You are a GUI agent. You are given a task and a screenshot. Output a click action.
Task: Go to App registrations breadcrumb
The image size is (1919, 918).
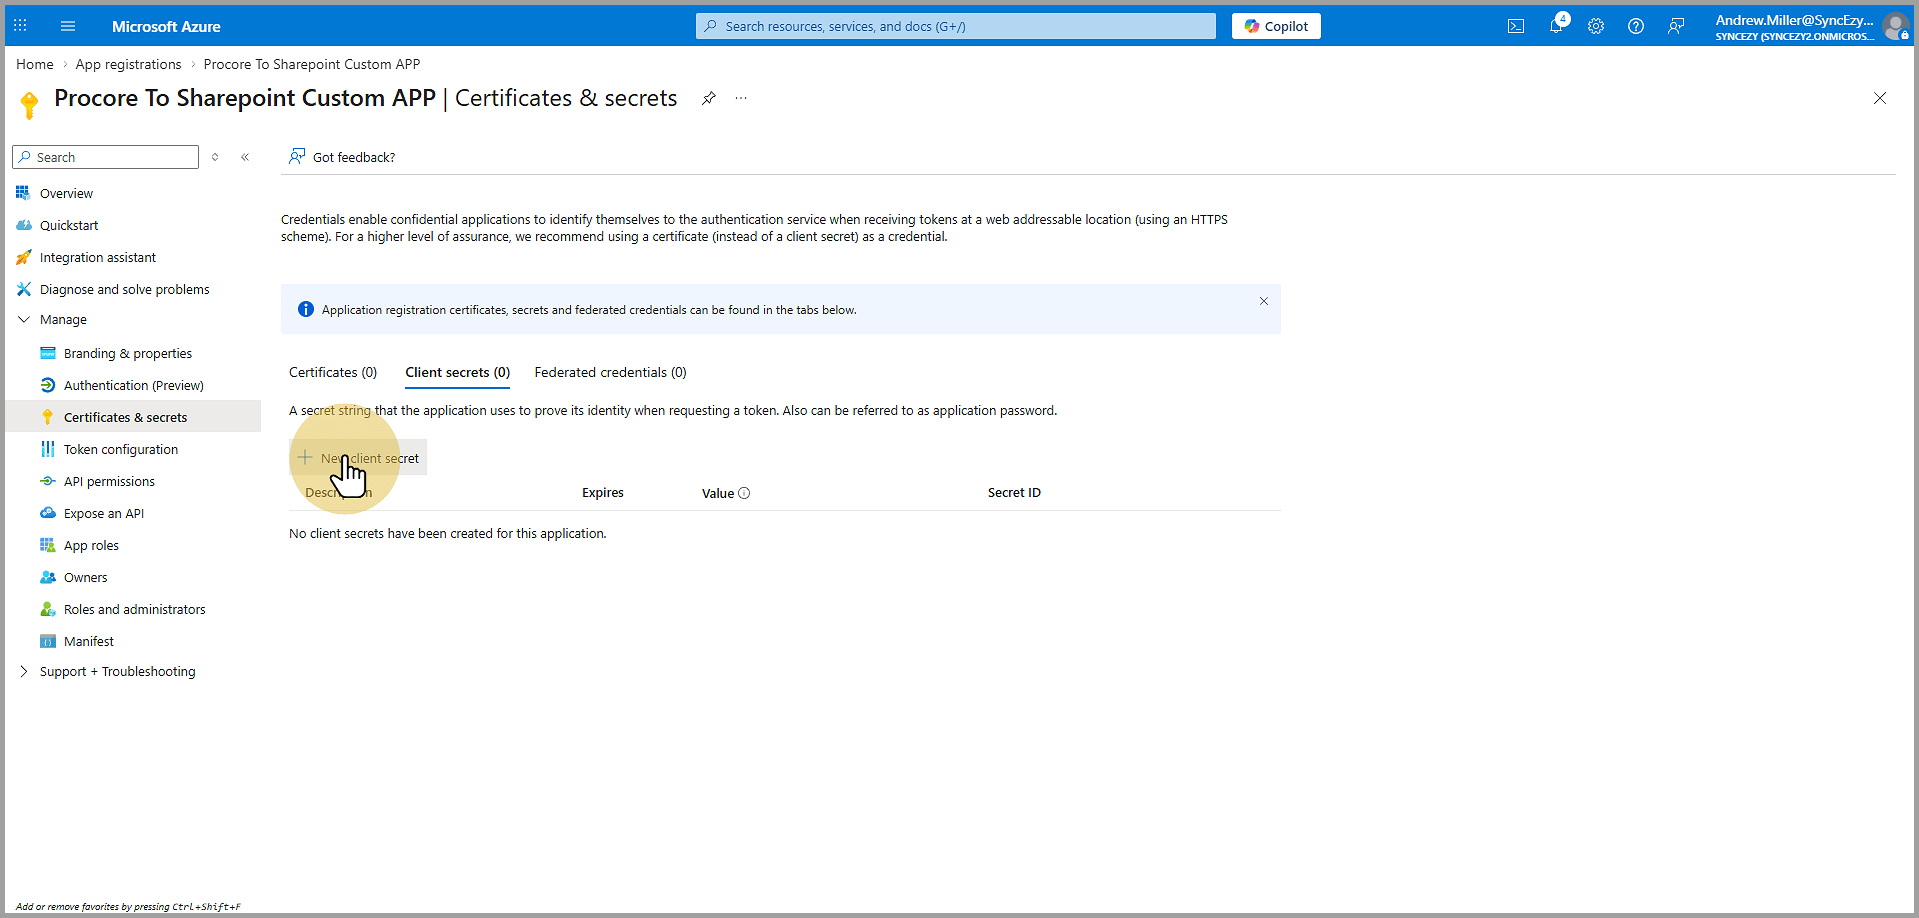click(x=128, y=64)
